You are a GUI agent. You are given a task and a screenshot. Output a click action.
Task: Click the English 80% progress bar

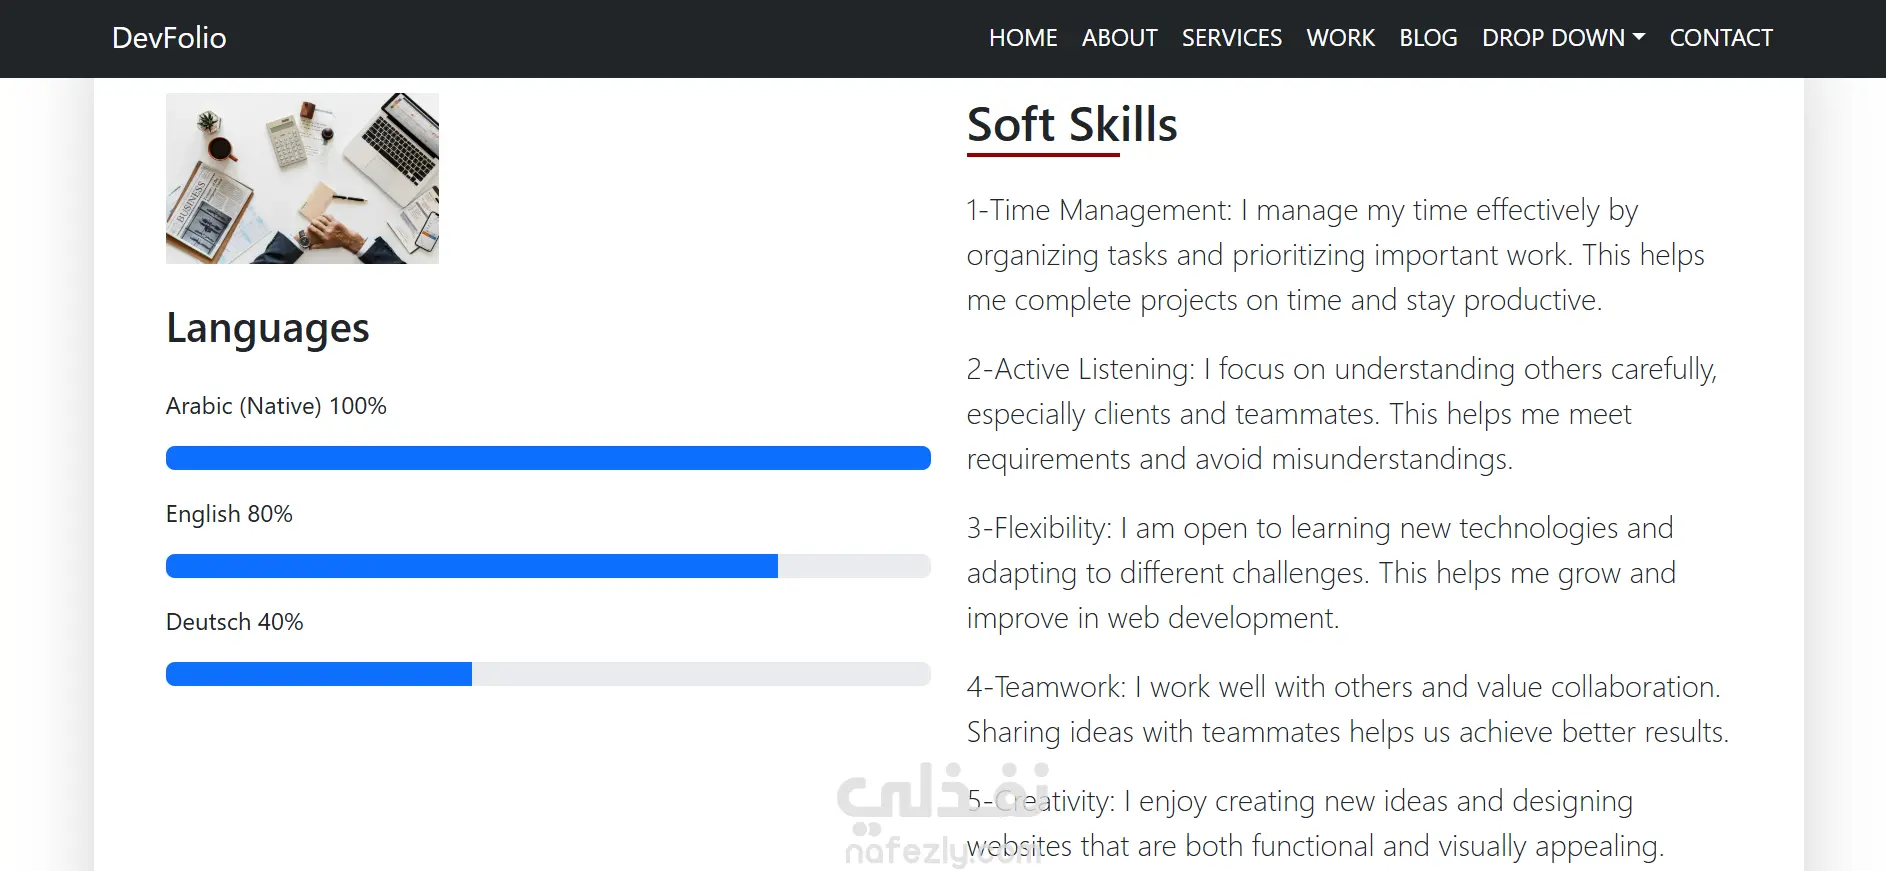click(548, 566)
